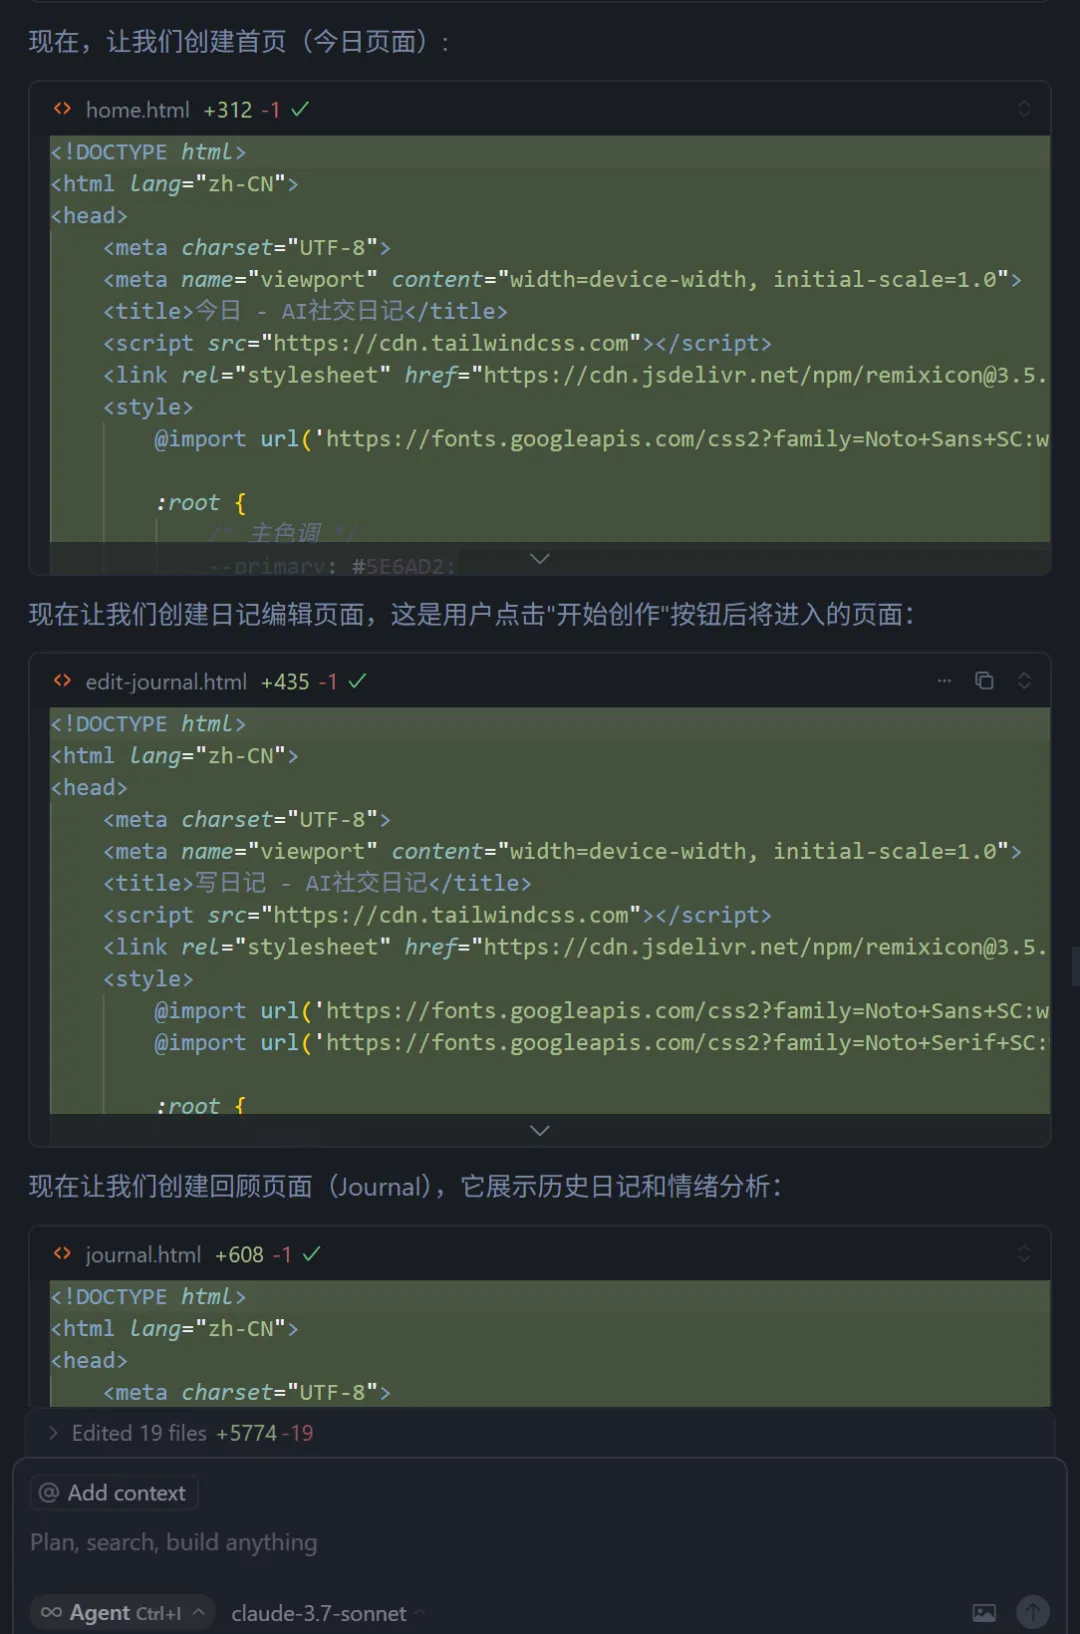Click the applied checkmark beside edit-journal.html
The width and height of the screenshot is (1080, 1634).
357,681
